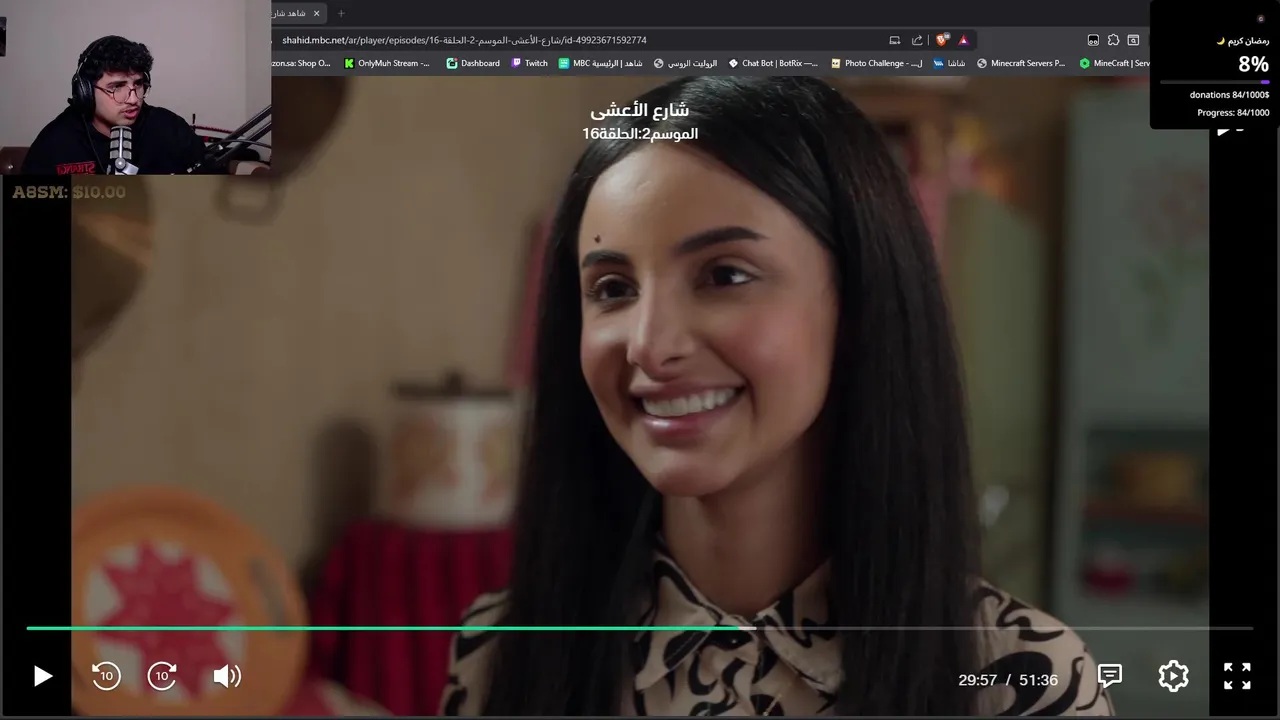Image resolution: width=1280 pixels, height=720 pixels.
Task: Click the cast/screen icon in address bar
Action: (895, 40)
